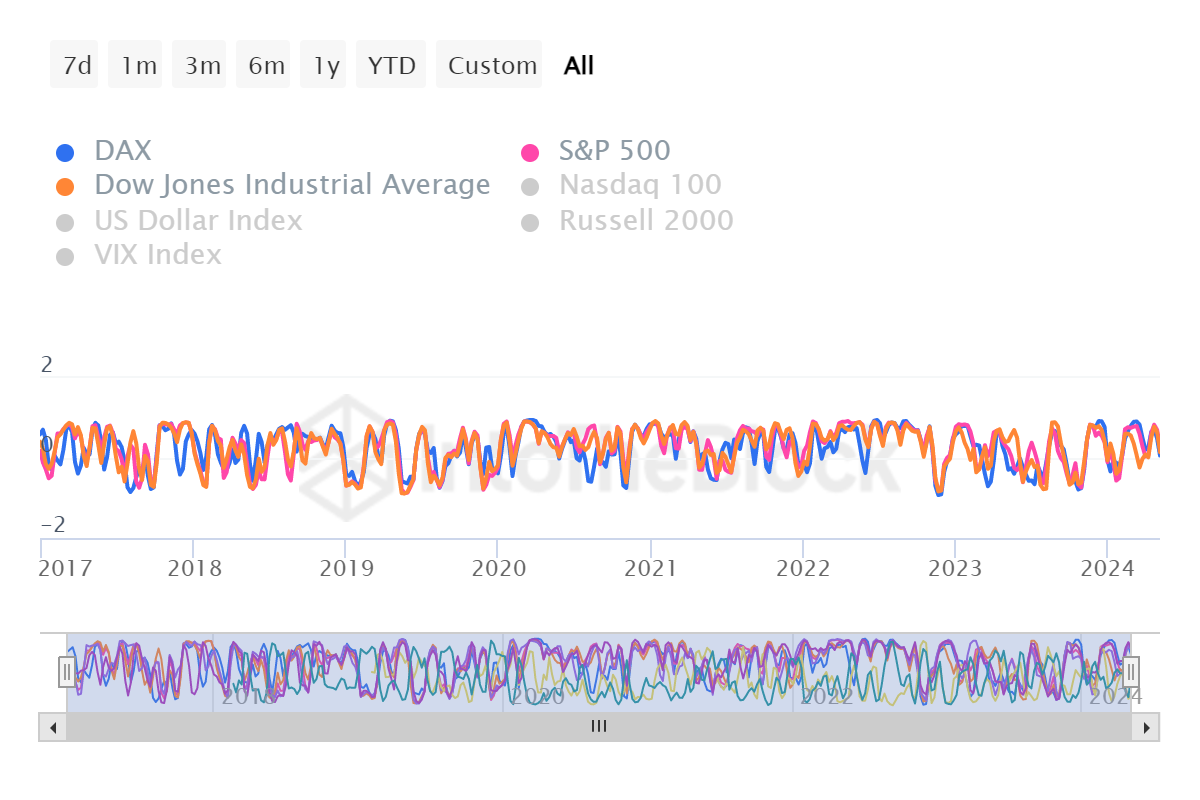This screenshot has width=1200, height=800.
Task: Click the right navigator range handle
Action: (1131, 671)
